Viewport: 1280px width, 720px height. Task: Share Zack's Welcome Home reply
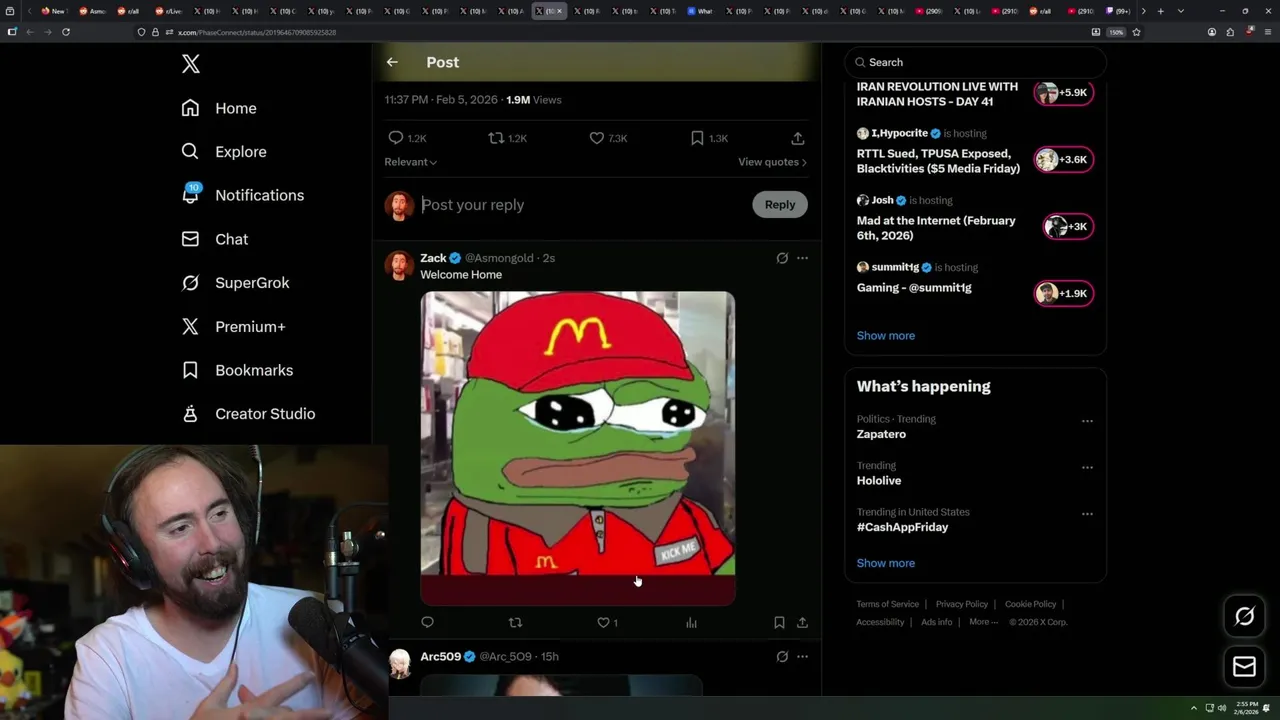tap(802, 622)
